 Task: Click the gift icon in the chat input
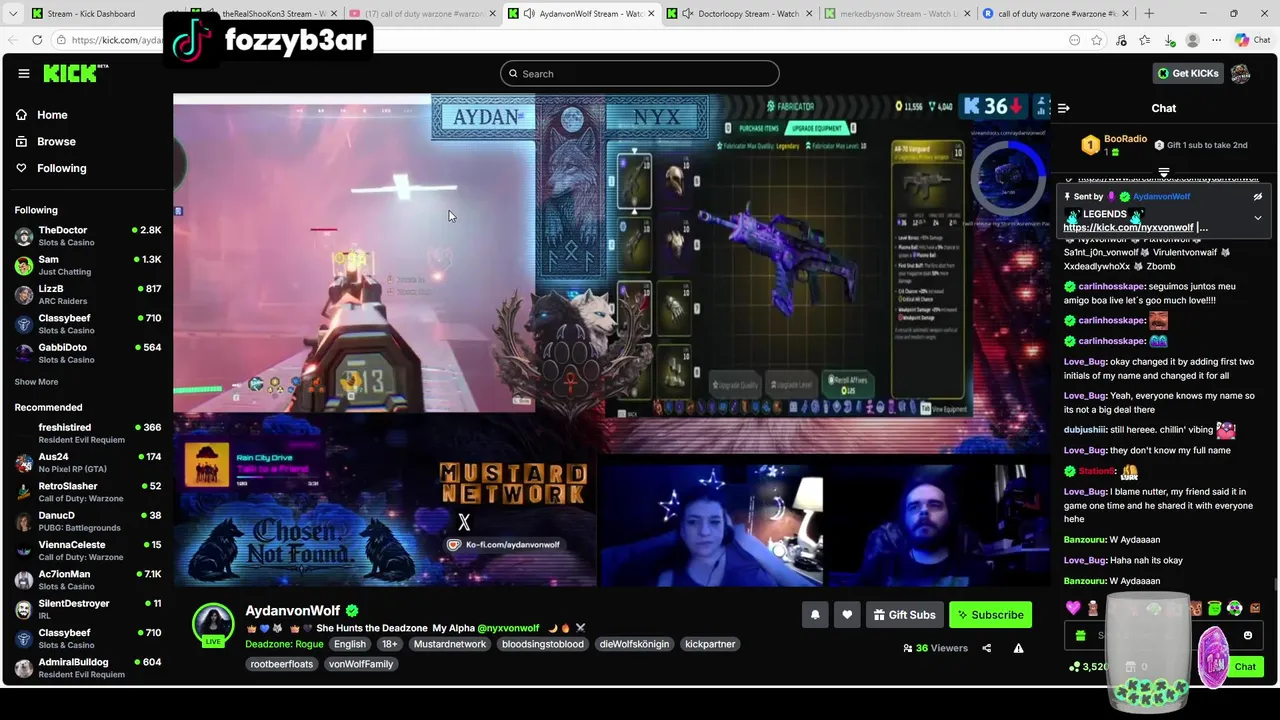(x=1080, y=635)
